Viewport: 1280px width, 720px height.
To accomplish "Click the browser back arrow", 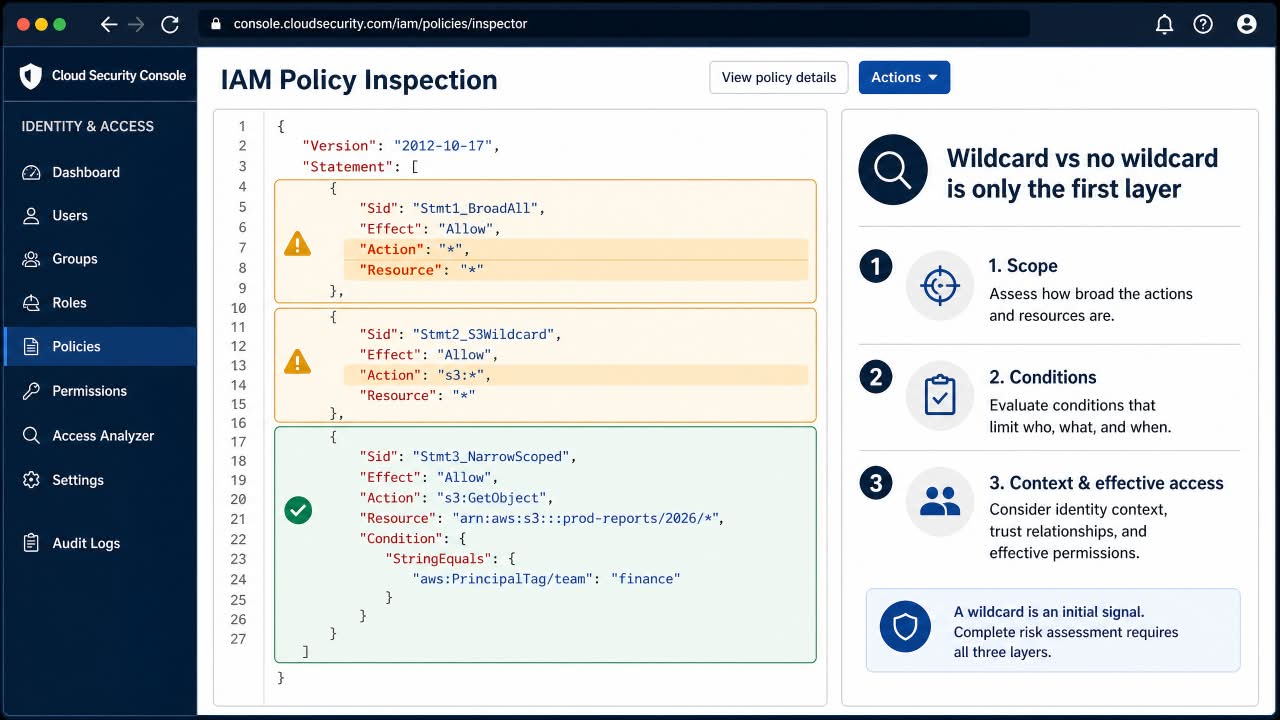I will click(x=109, y=24).
